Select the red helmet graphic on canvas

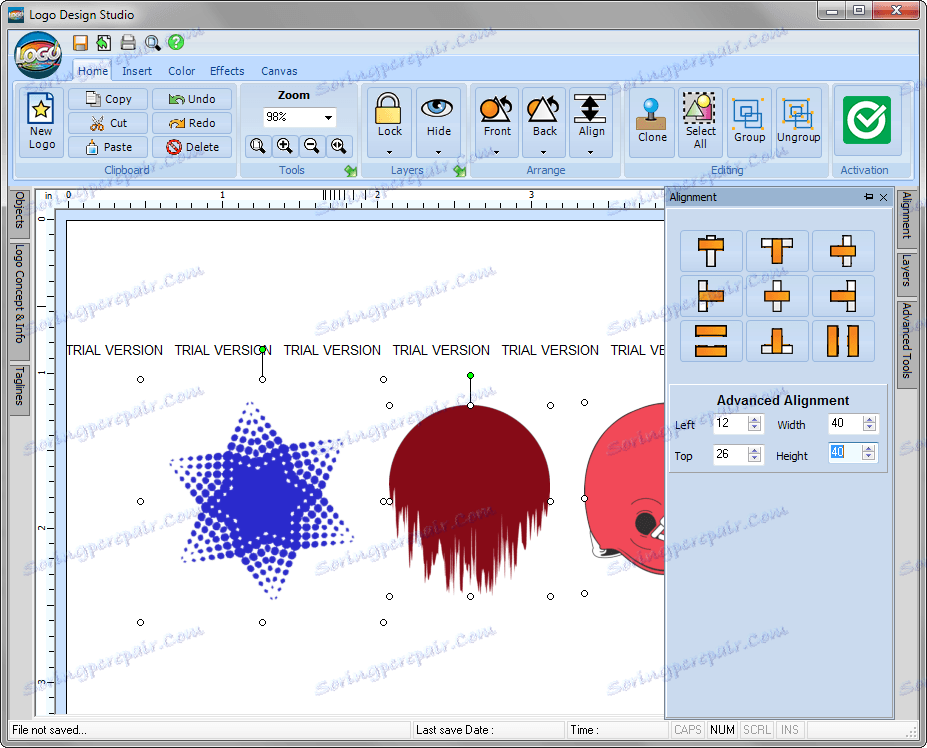click(x=625, y=488)
